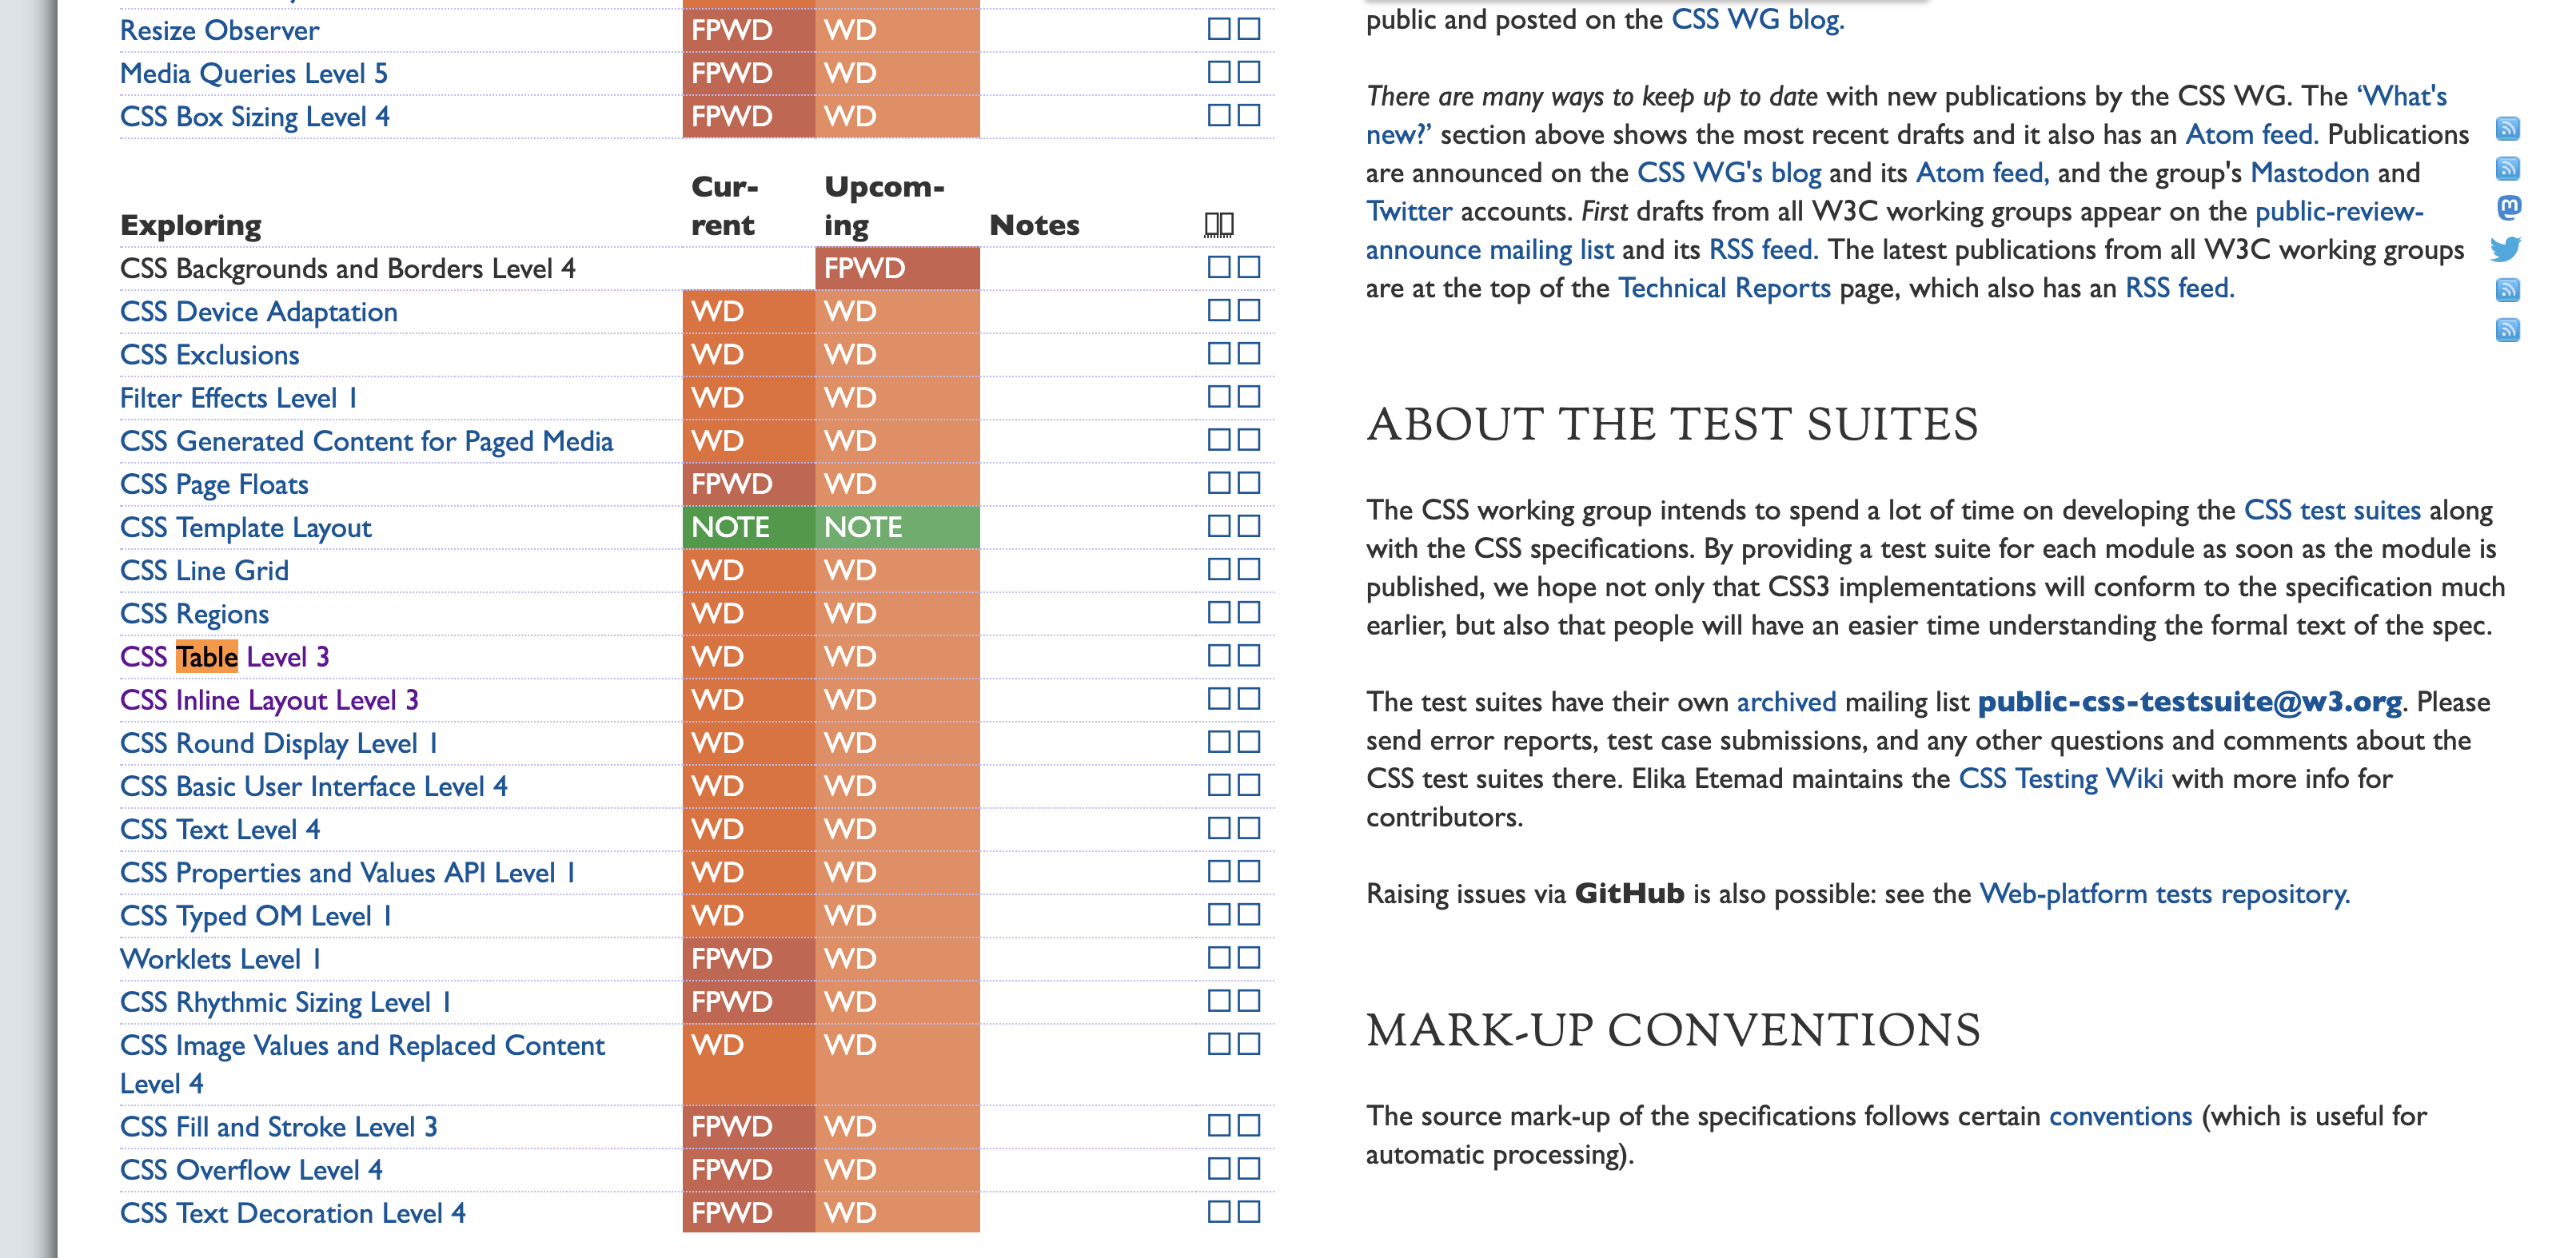2576x1258 pixels.
Task: Click the topmost RSS feed icon
Action: click(2507, 129)
